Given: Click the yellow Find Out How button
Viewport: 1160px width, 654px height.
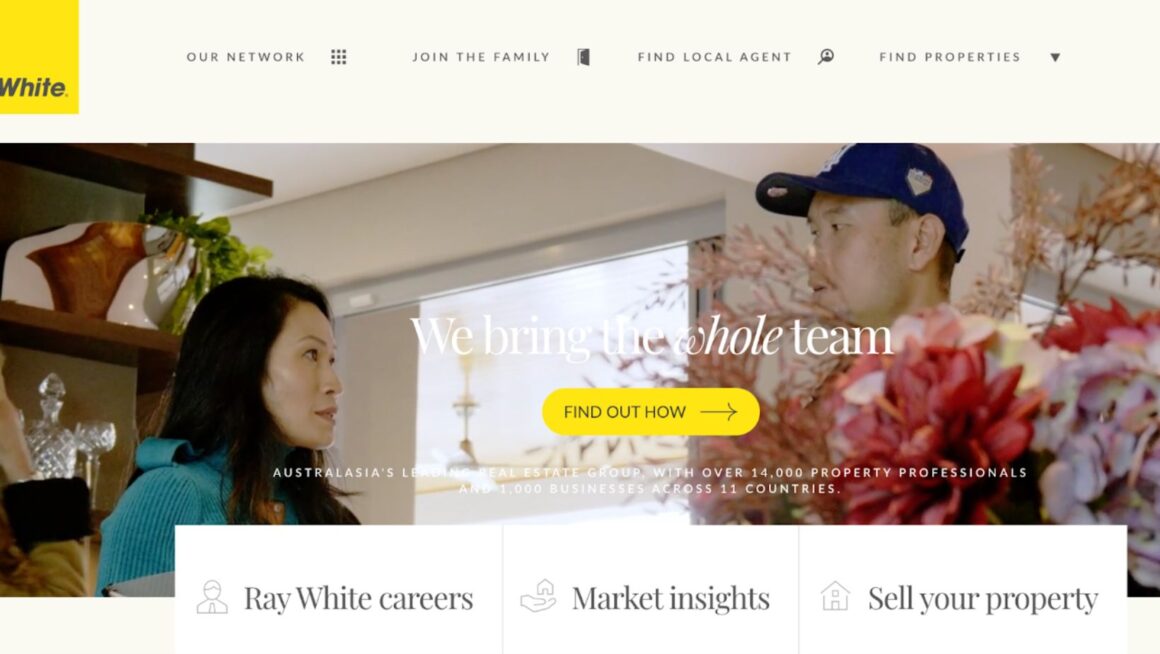Looking at the screenshot, I should [651, 411].
